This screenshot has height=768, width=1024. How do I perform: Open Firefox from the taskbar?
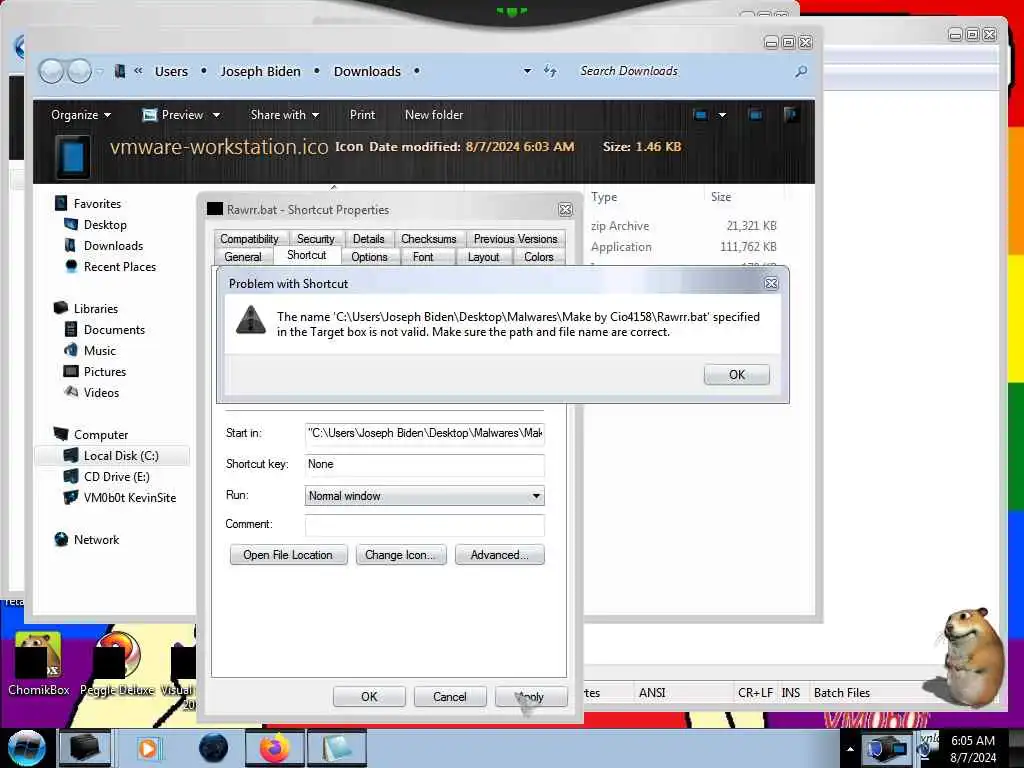point(274,748)
